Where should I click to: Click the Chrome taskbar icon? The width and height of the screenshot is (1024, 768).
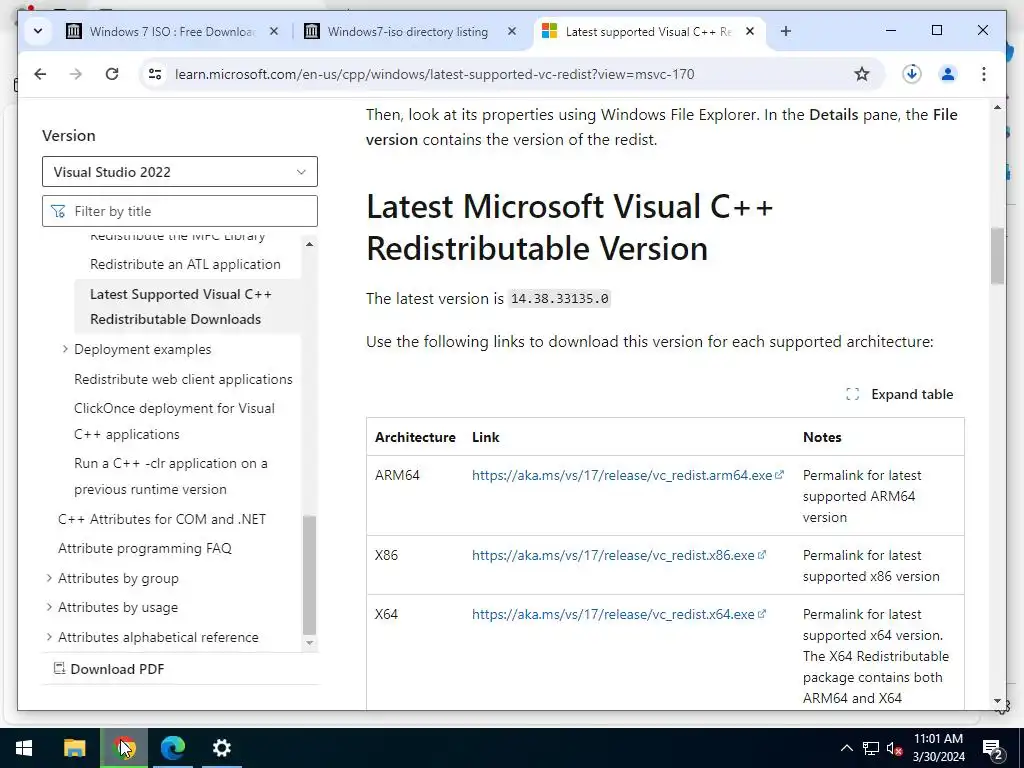coord(124,748)
